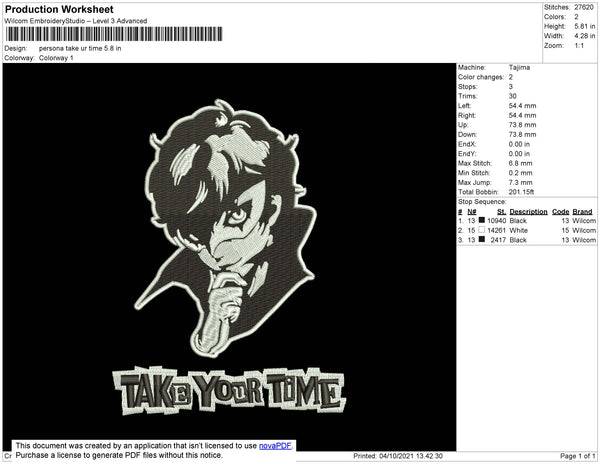The image size is (600, 464).
Task: Click the 'White' thread description
Action: click(x=518, y=230)
